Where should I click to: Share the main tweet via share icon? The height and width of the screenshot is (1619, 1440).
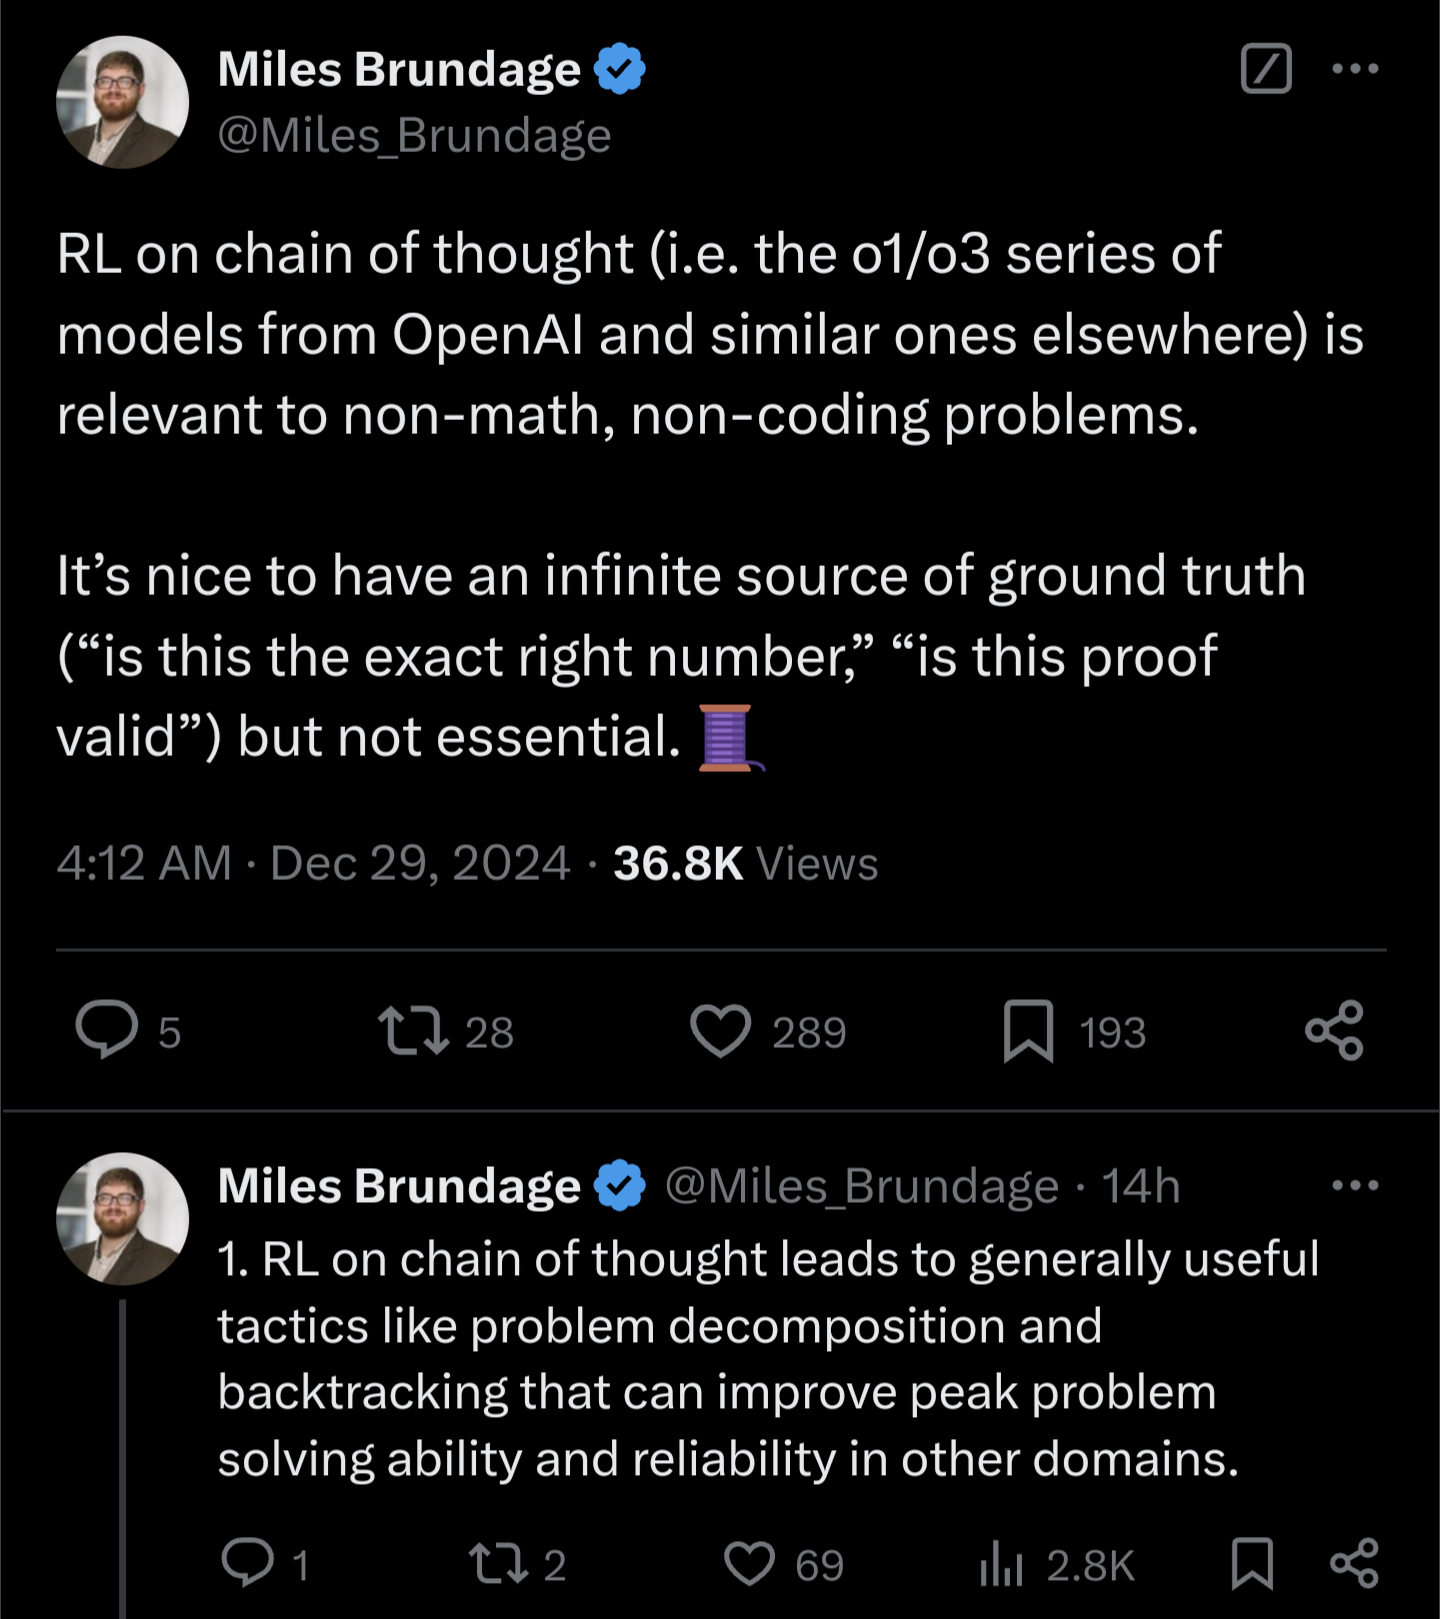tap(1335, 1030)
